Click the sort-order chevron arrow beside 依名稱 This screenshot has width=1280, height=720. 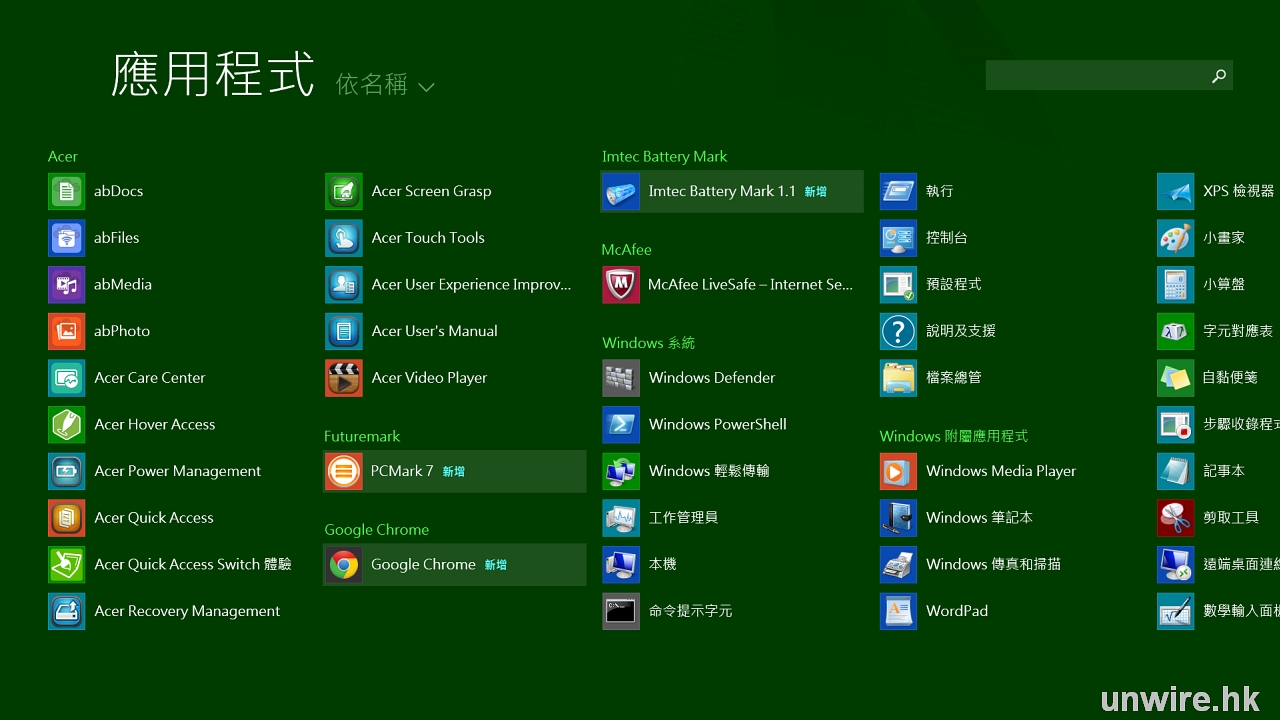pos(426,87)
